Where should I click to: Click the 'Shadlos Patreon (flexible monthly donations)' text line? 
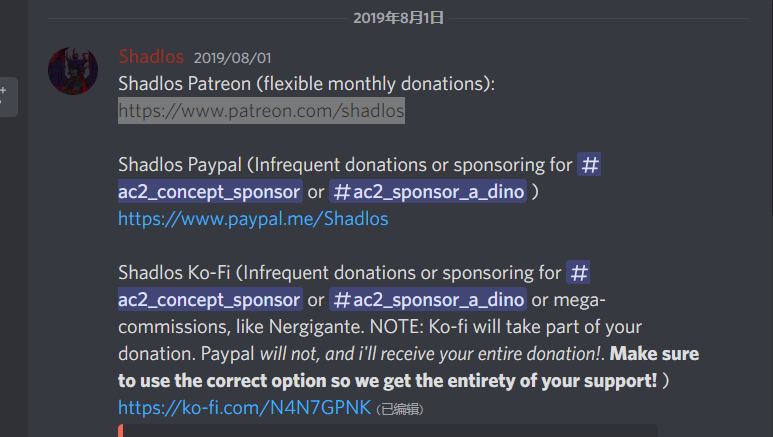[306, 83]
